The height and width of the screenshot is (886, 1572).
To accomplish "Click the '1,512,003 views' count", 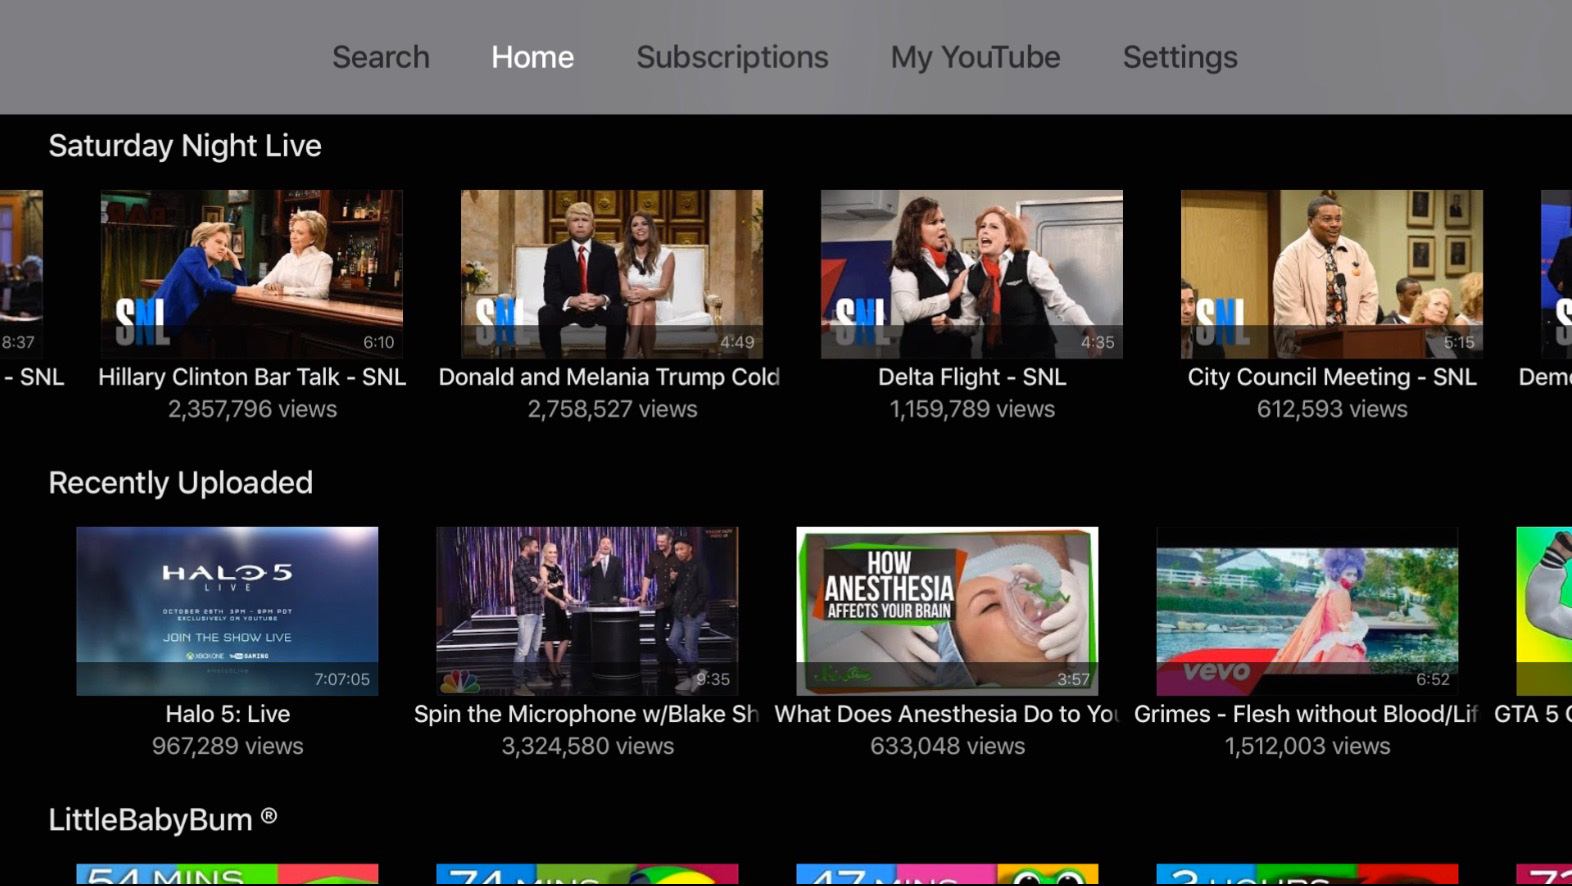I will [x=1307, y=746].
